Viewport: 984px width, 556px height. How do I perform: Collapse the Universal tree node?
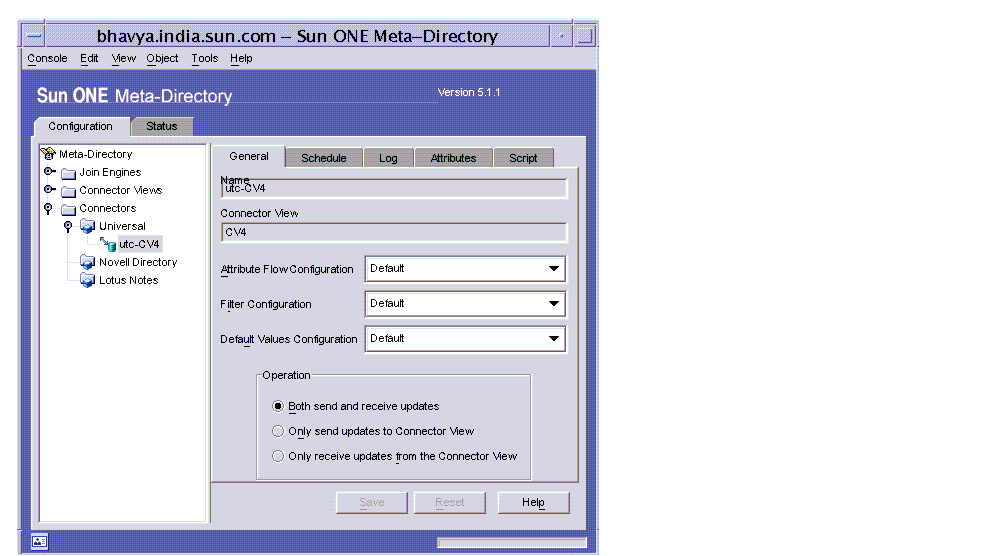68,227
